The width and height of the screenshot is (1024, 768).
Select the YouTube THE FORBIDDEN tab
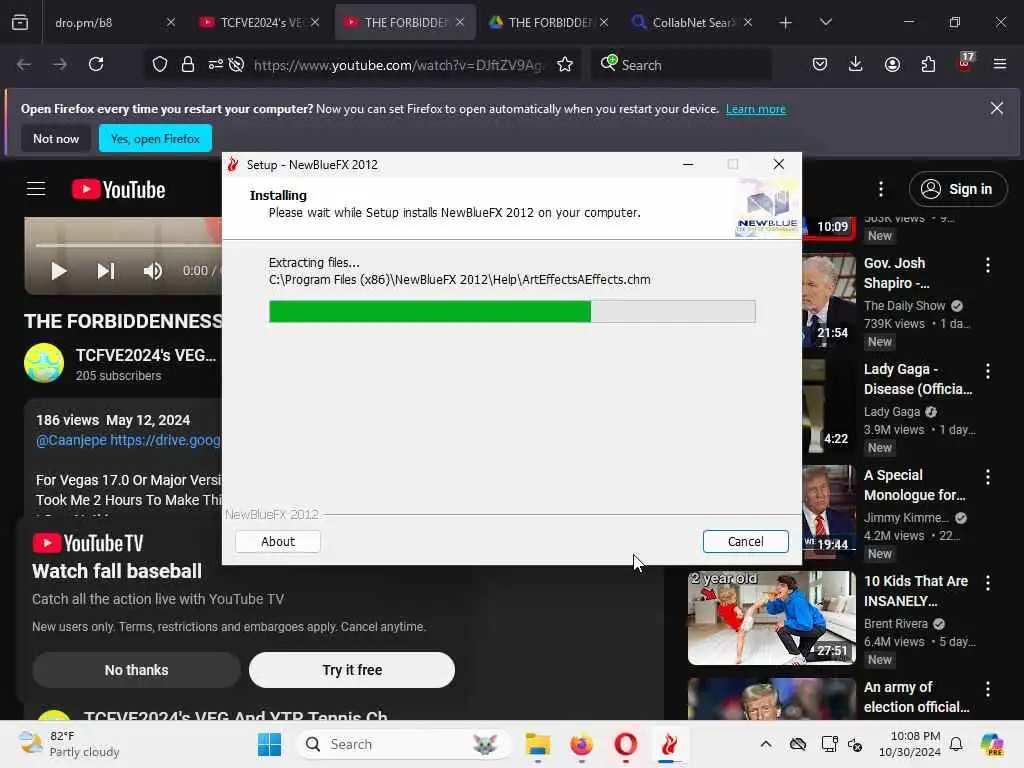pos(406,22)
